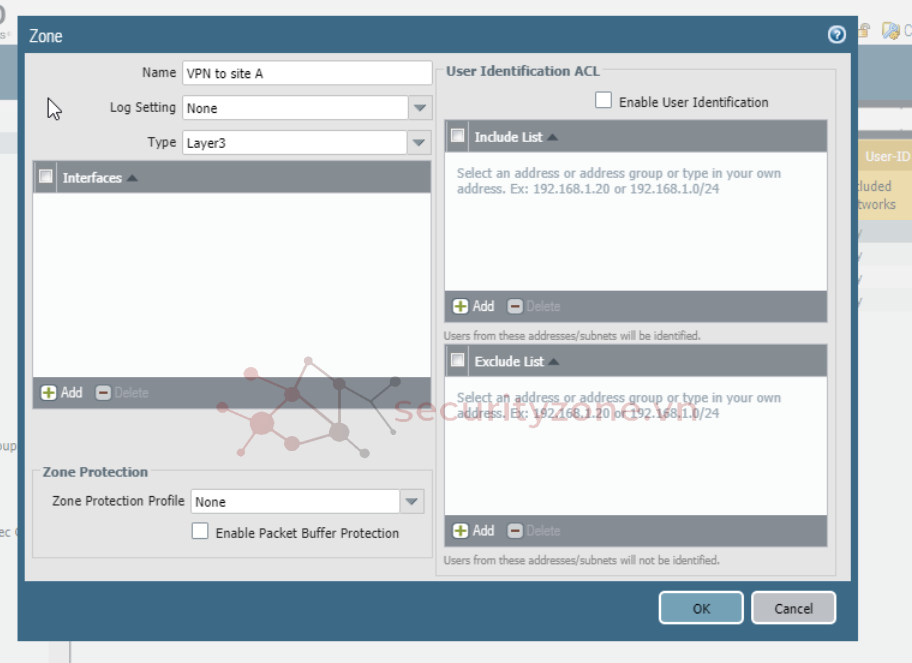The image size is (912, 663).
Task: Click the Name field with VPN to site A
Action: tap(306, 73)
